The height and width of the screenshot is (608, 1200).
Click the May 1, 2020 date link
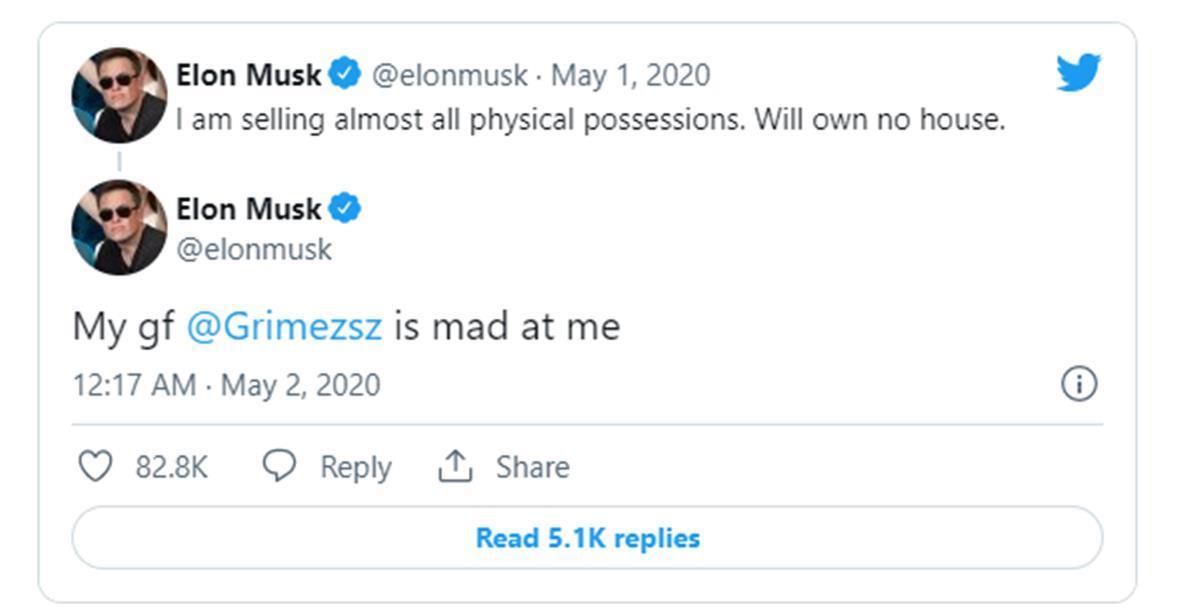pos(630,75)
